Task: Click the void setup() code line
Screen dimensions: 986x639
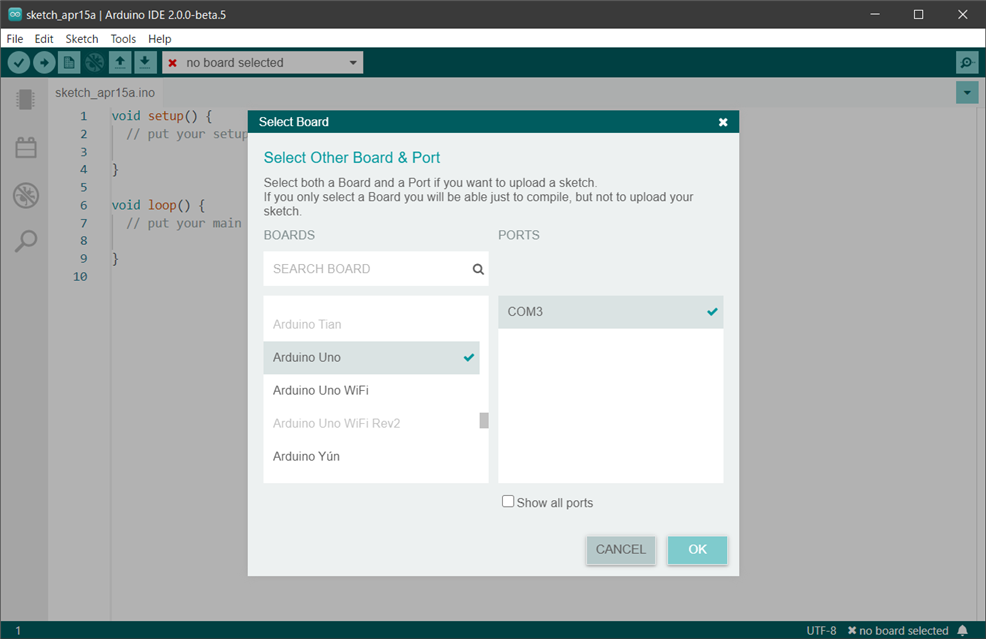Action: (x=162, y=116)
